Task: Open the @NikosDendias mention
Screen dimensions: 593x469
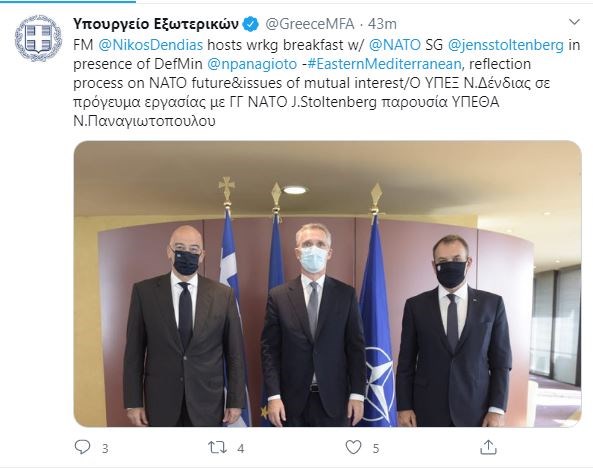Action: [x=151, y=45]
